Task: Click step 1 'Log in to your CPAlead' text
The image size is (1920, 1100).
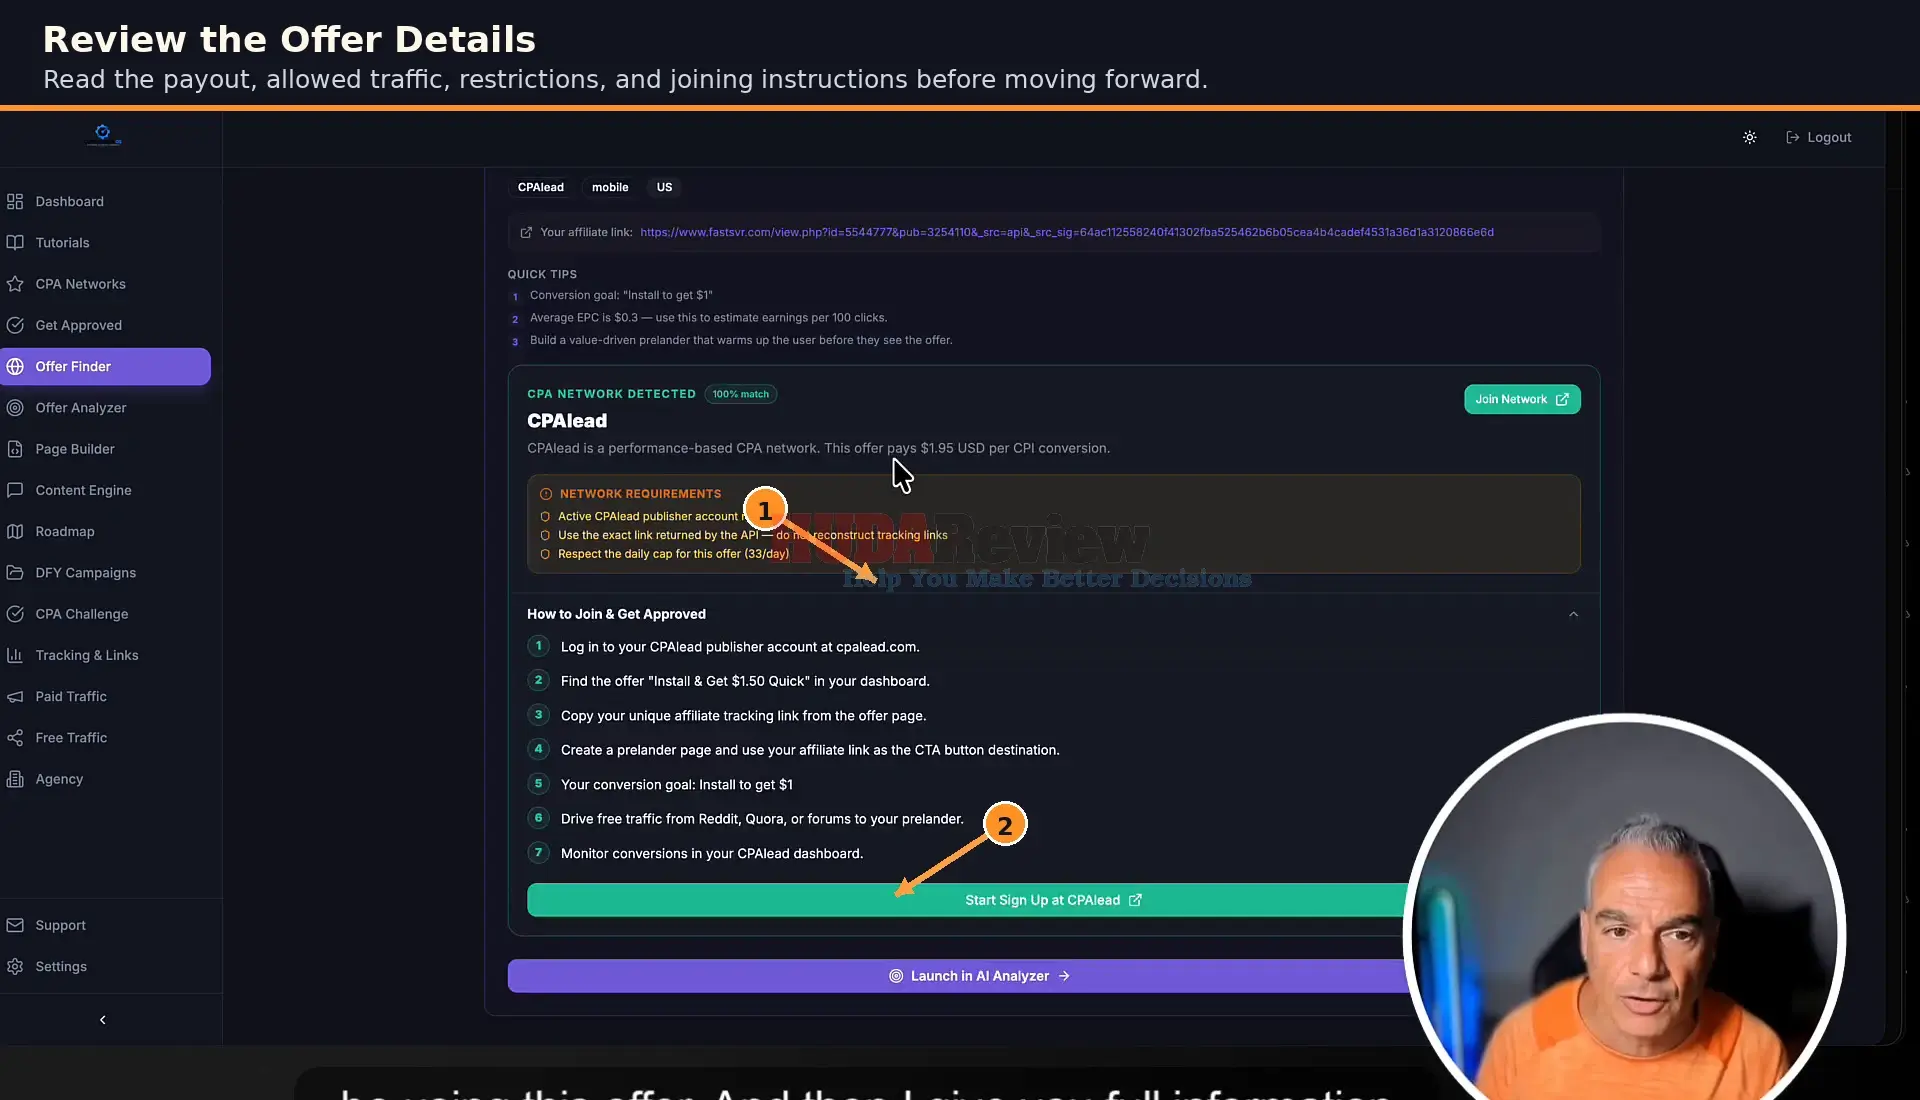Action: 740,647
